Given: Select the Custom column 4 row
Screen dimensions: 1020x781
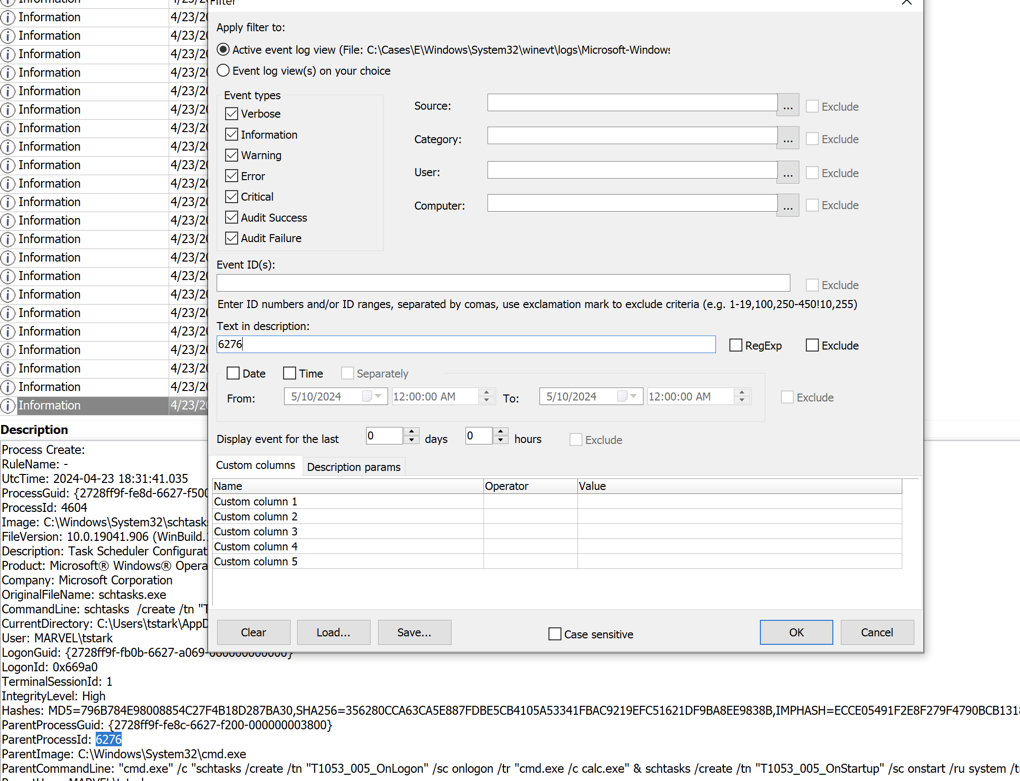Looking at the screenshot, I should click(557, 546).
